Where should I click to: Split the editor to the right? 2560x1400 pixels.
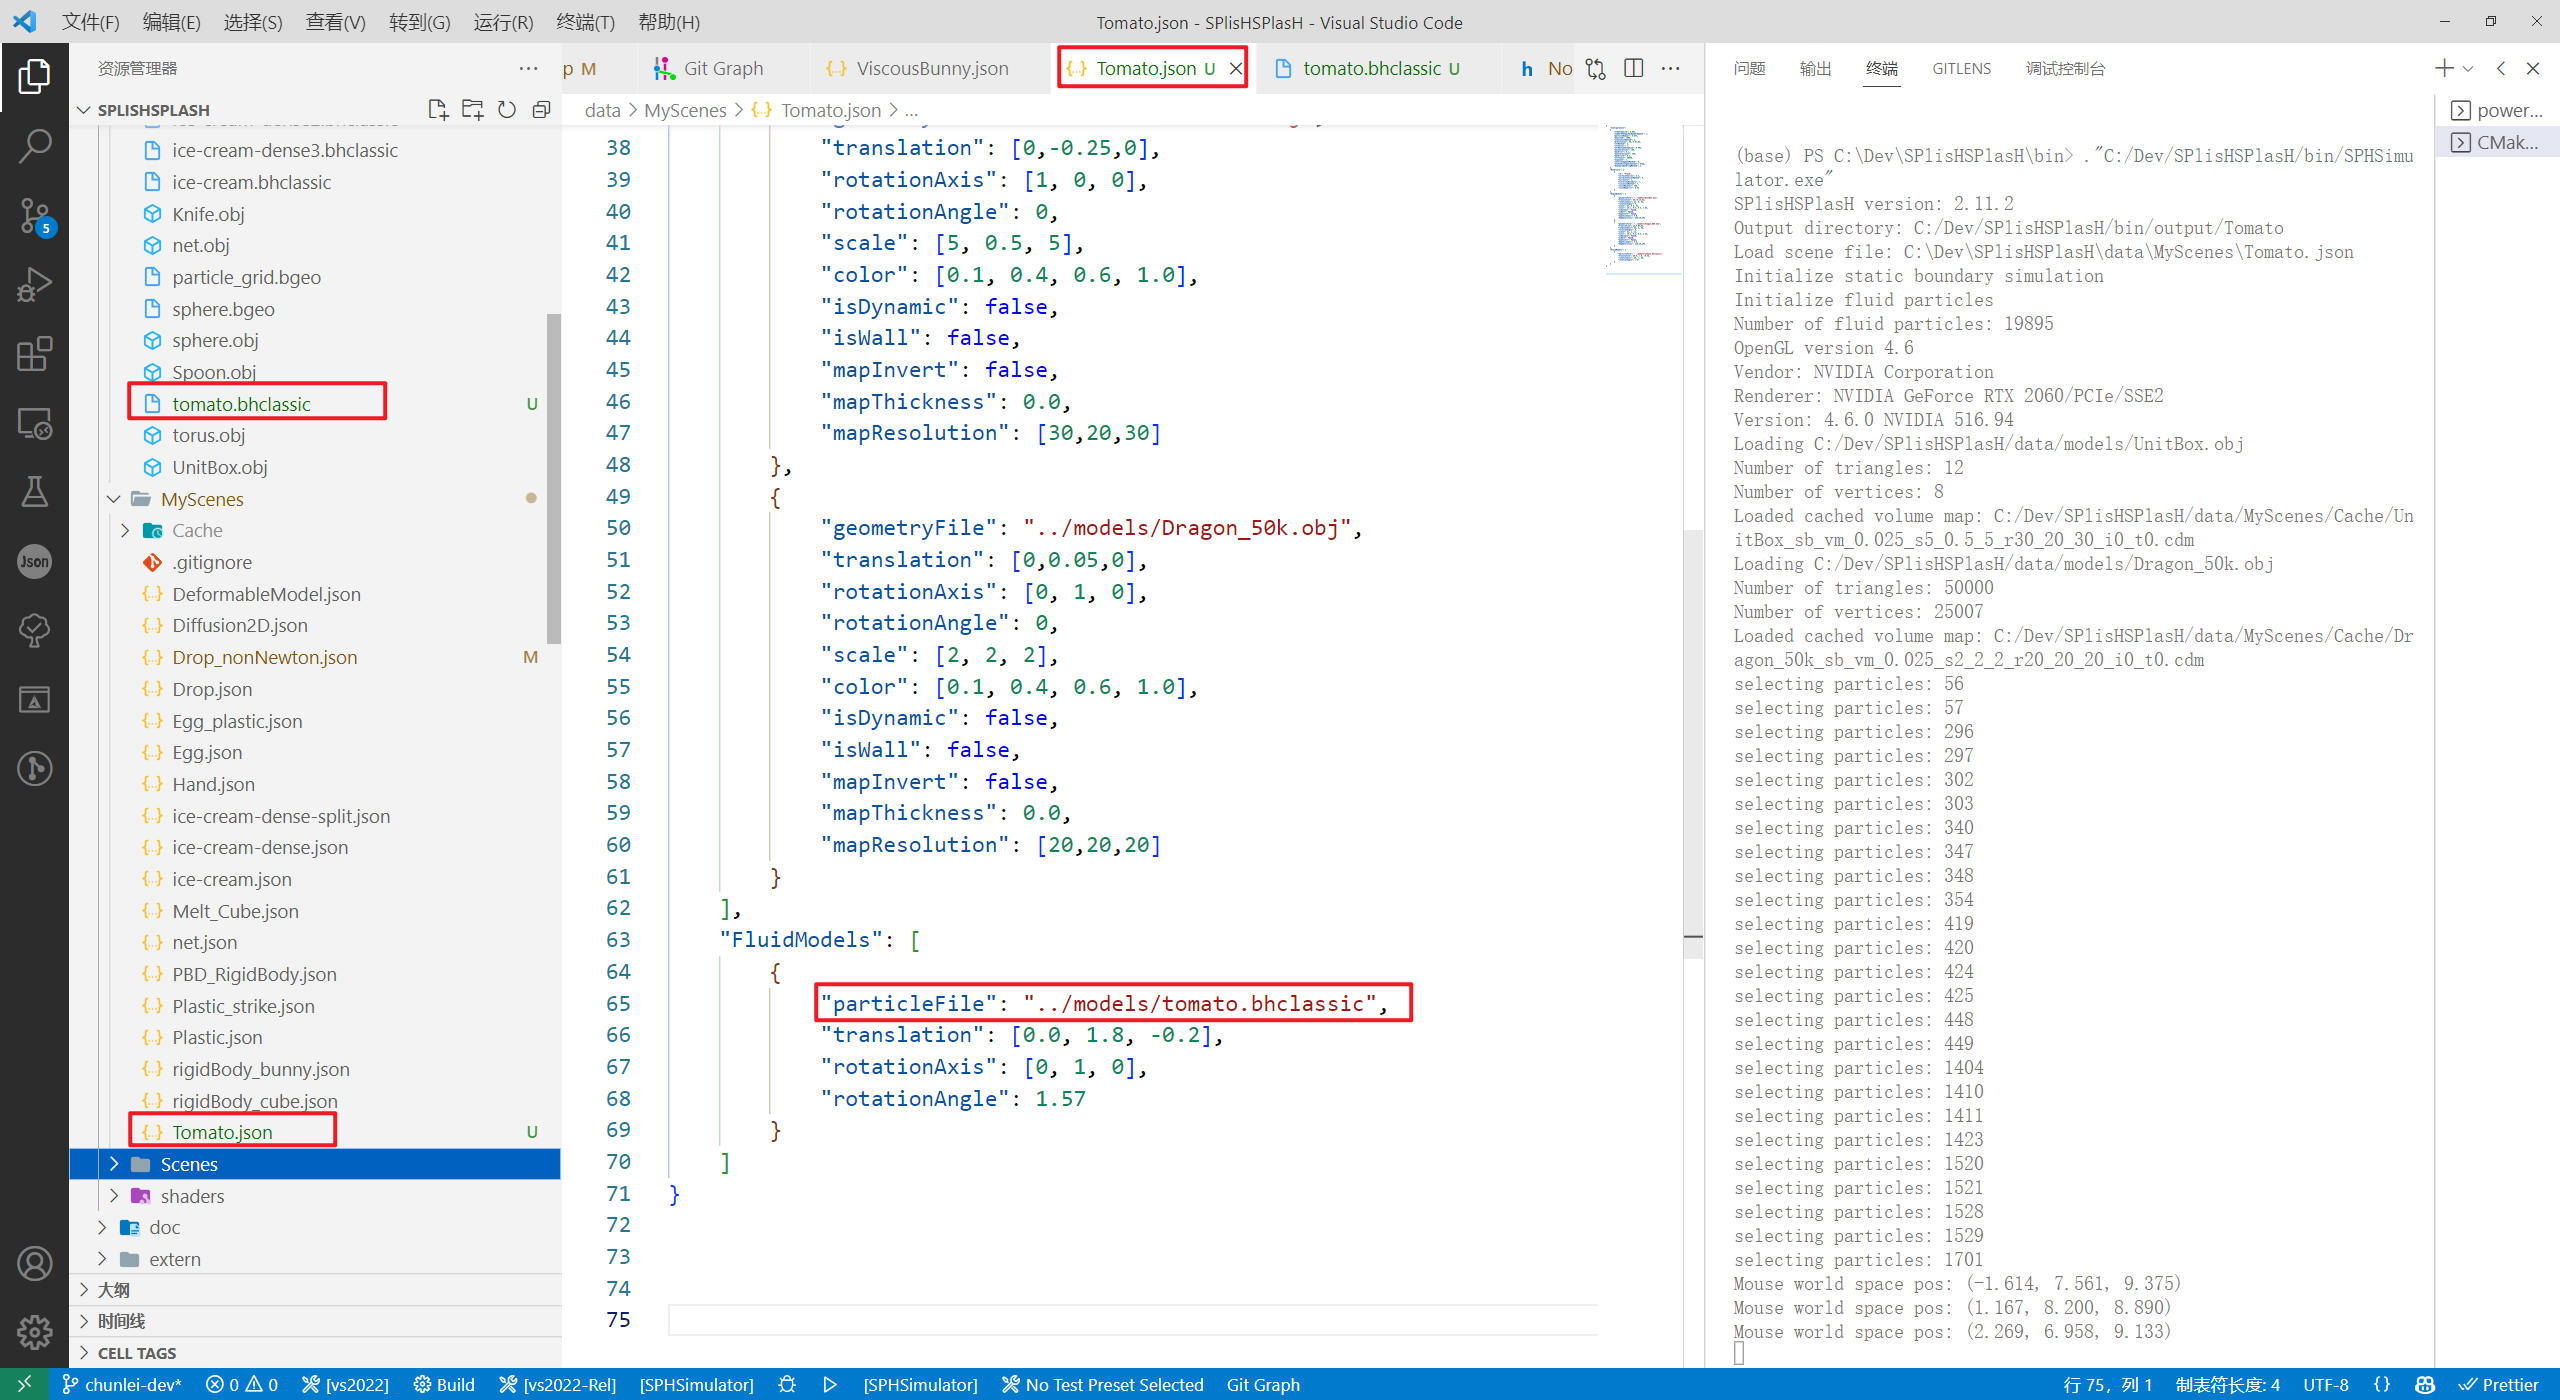coord(1633,68)
